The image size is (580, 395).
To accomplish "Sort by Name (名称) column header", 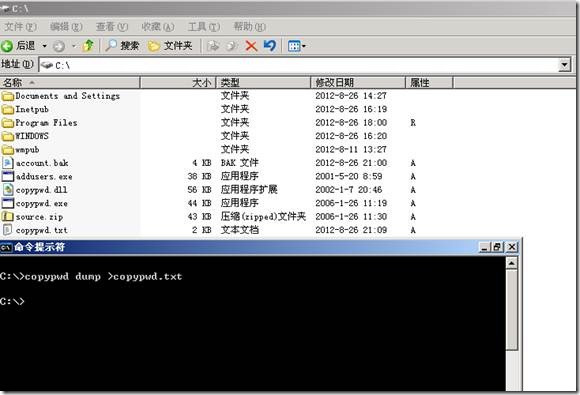I will (70, 82).
